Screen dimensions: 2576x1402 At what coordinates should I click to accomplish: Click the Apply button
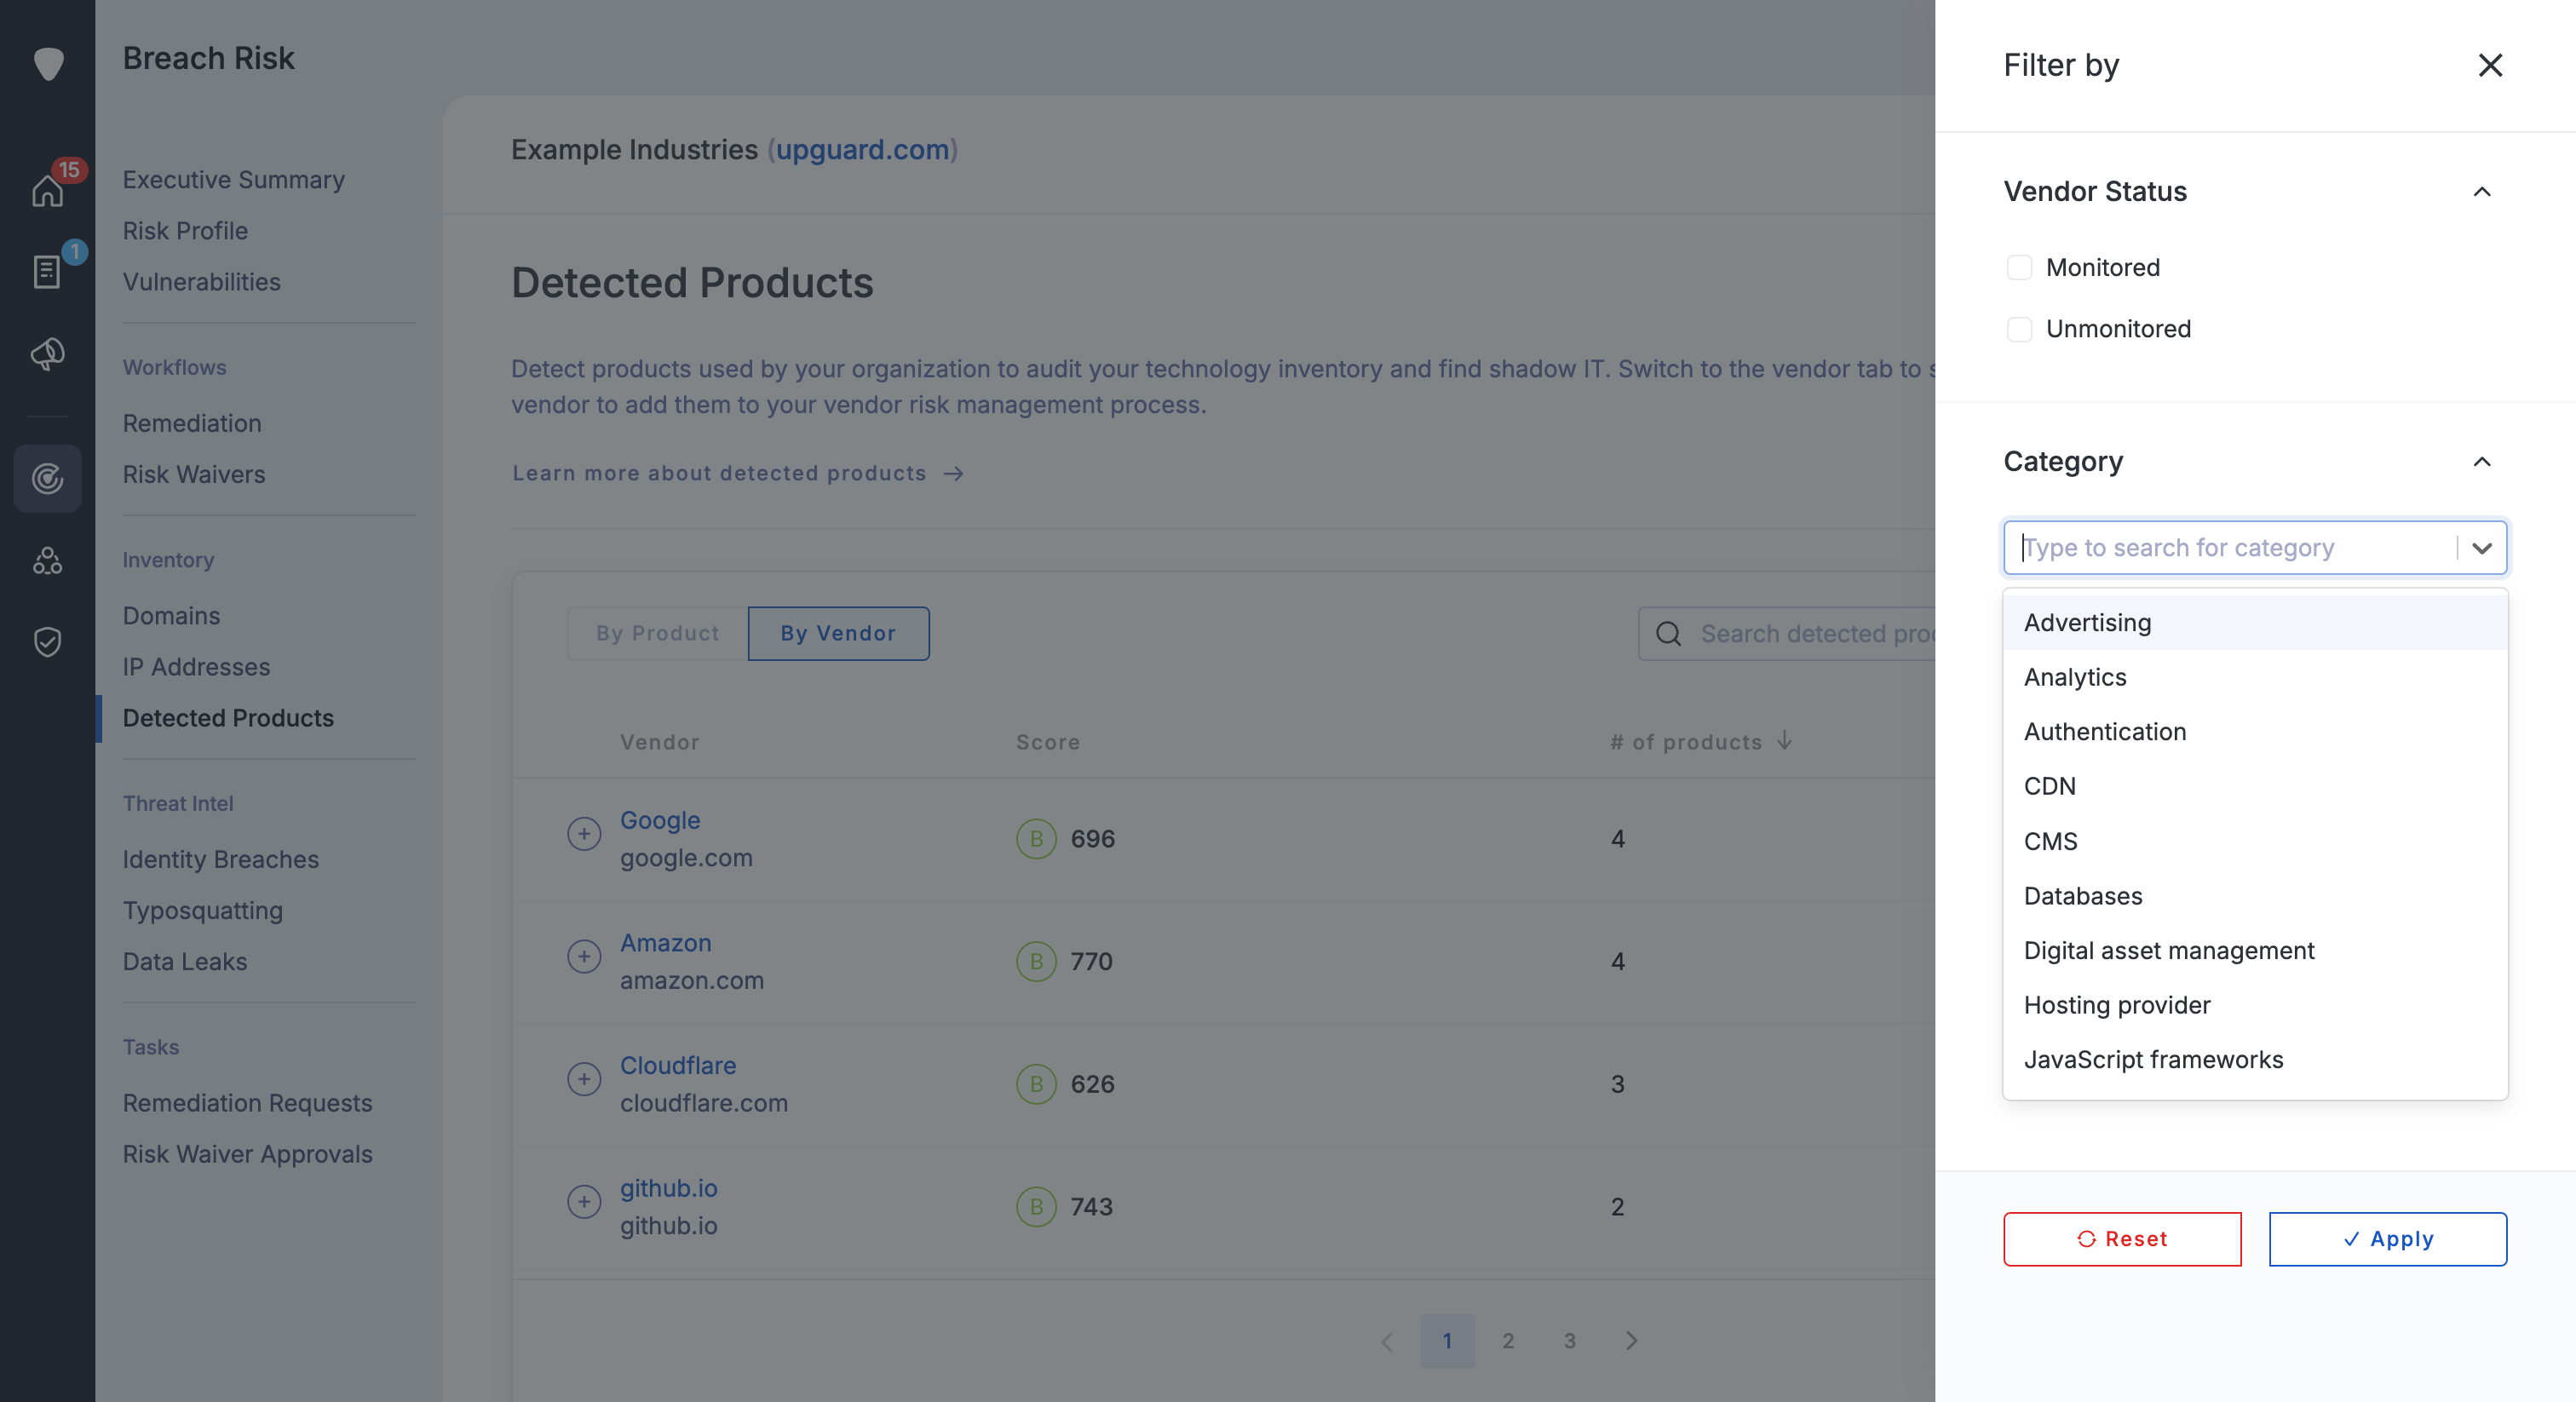[x=2387, y=1240]
